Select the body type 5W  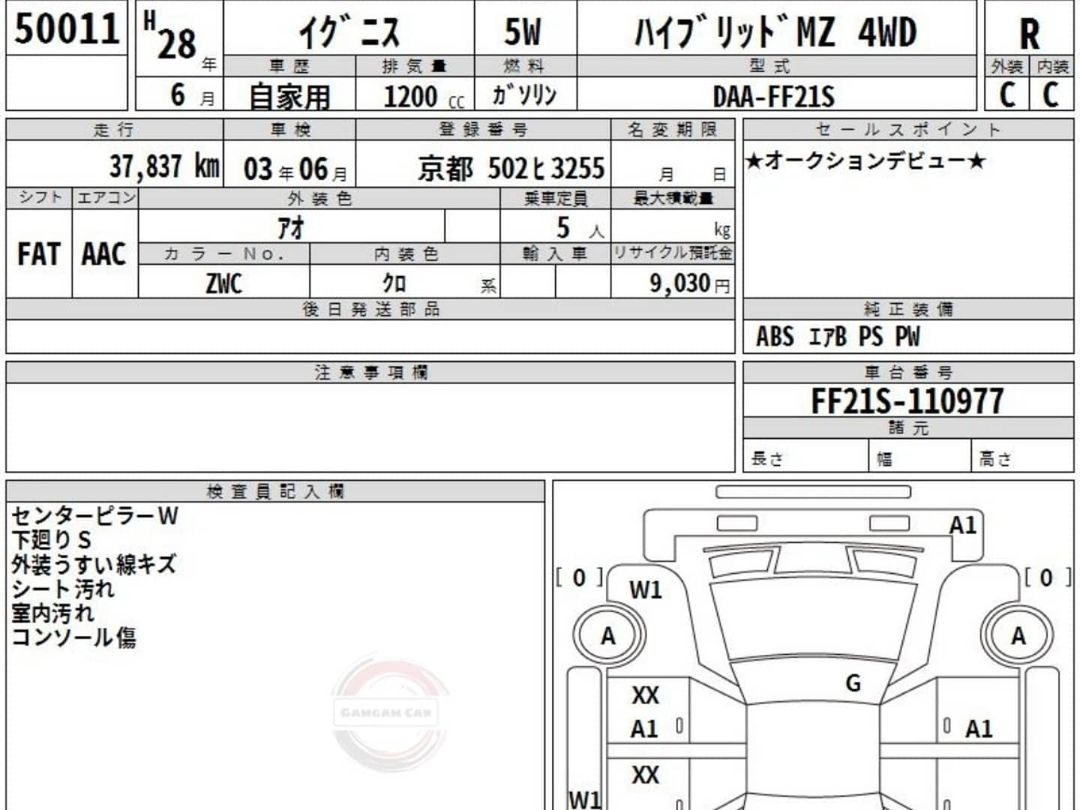[522, 32]
